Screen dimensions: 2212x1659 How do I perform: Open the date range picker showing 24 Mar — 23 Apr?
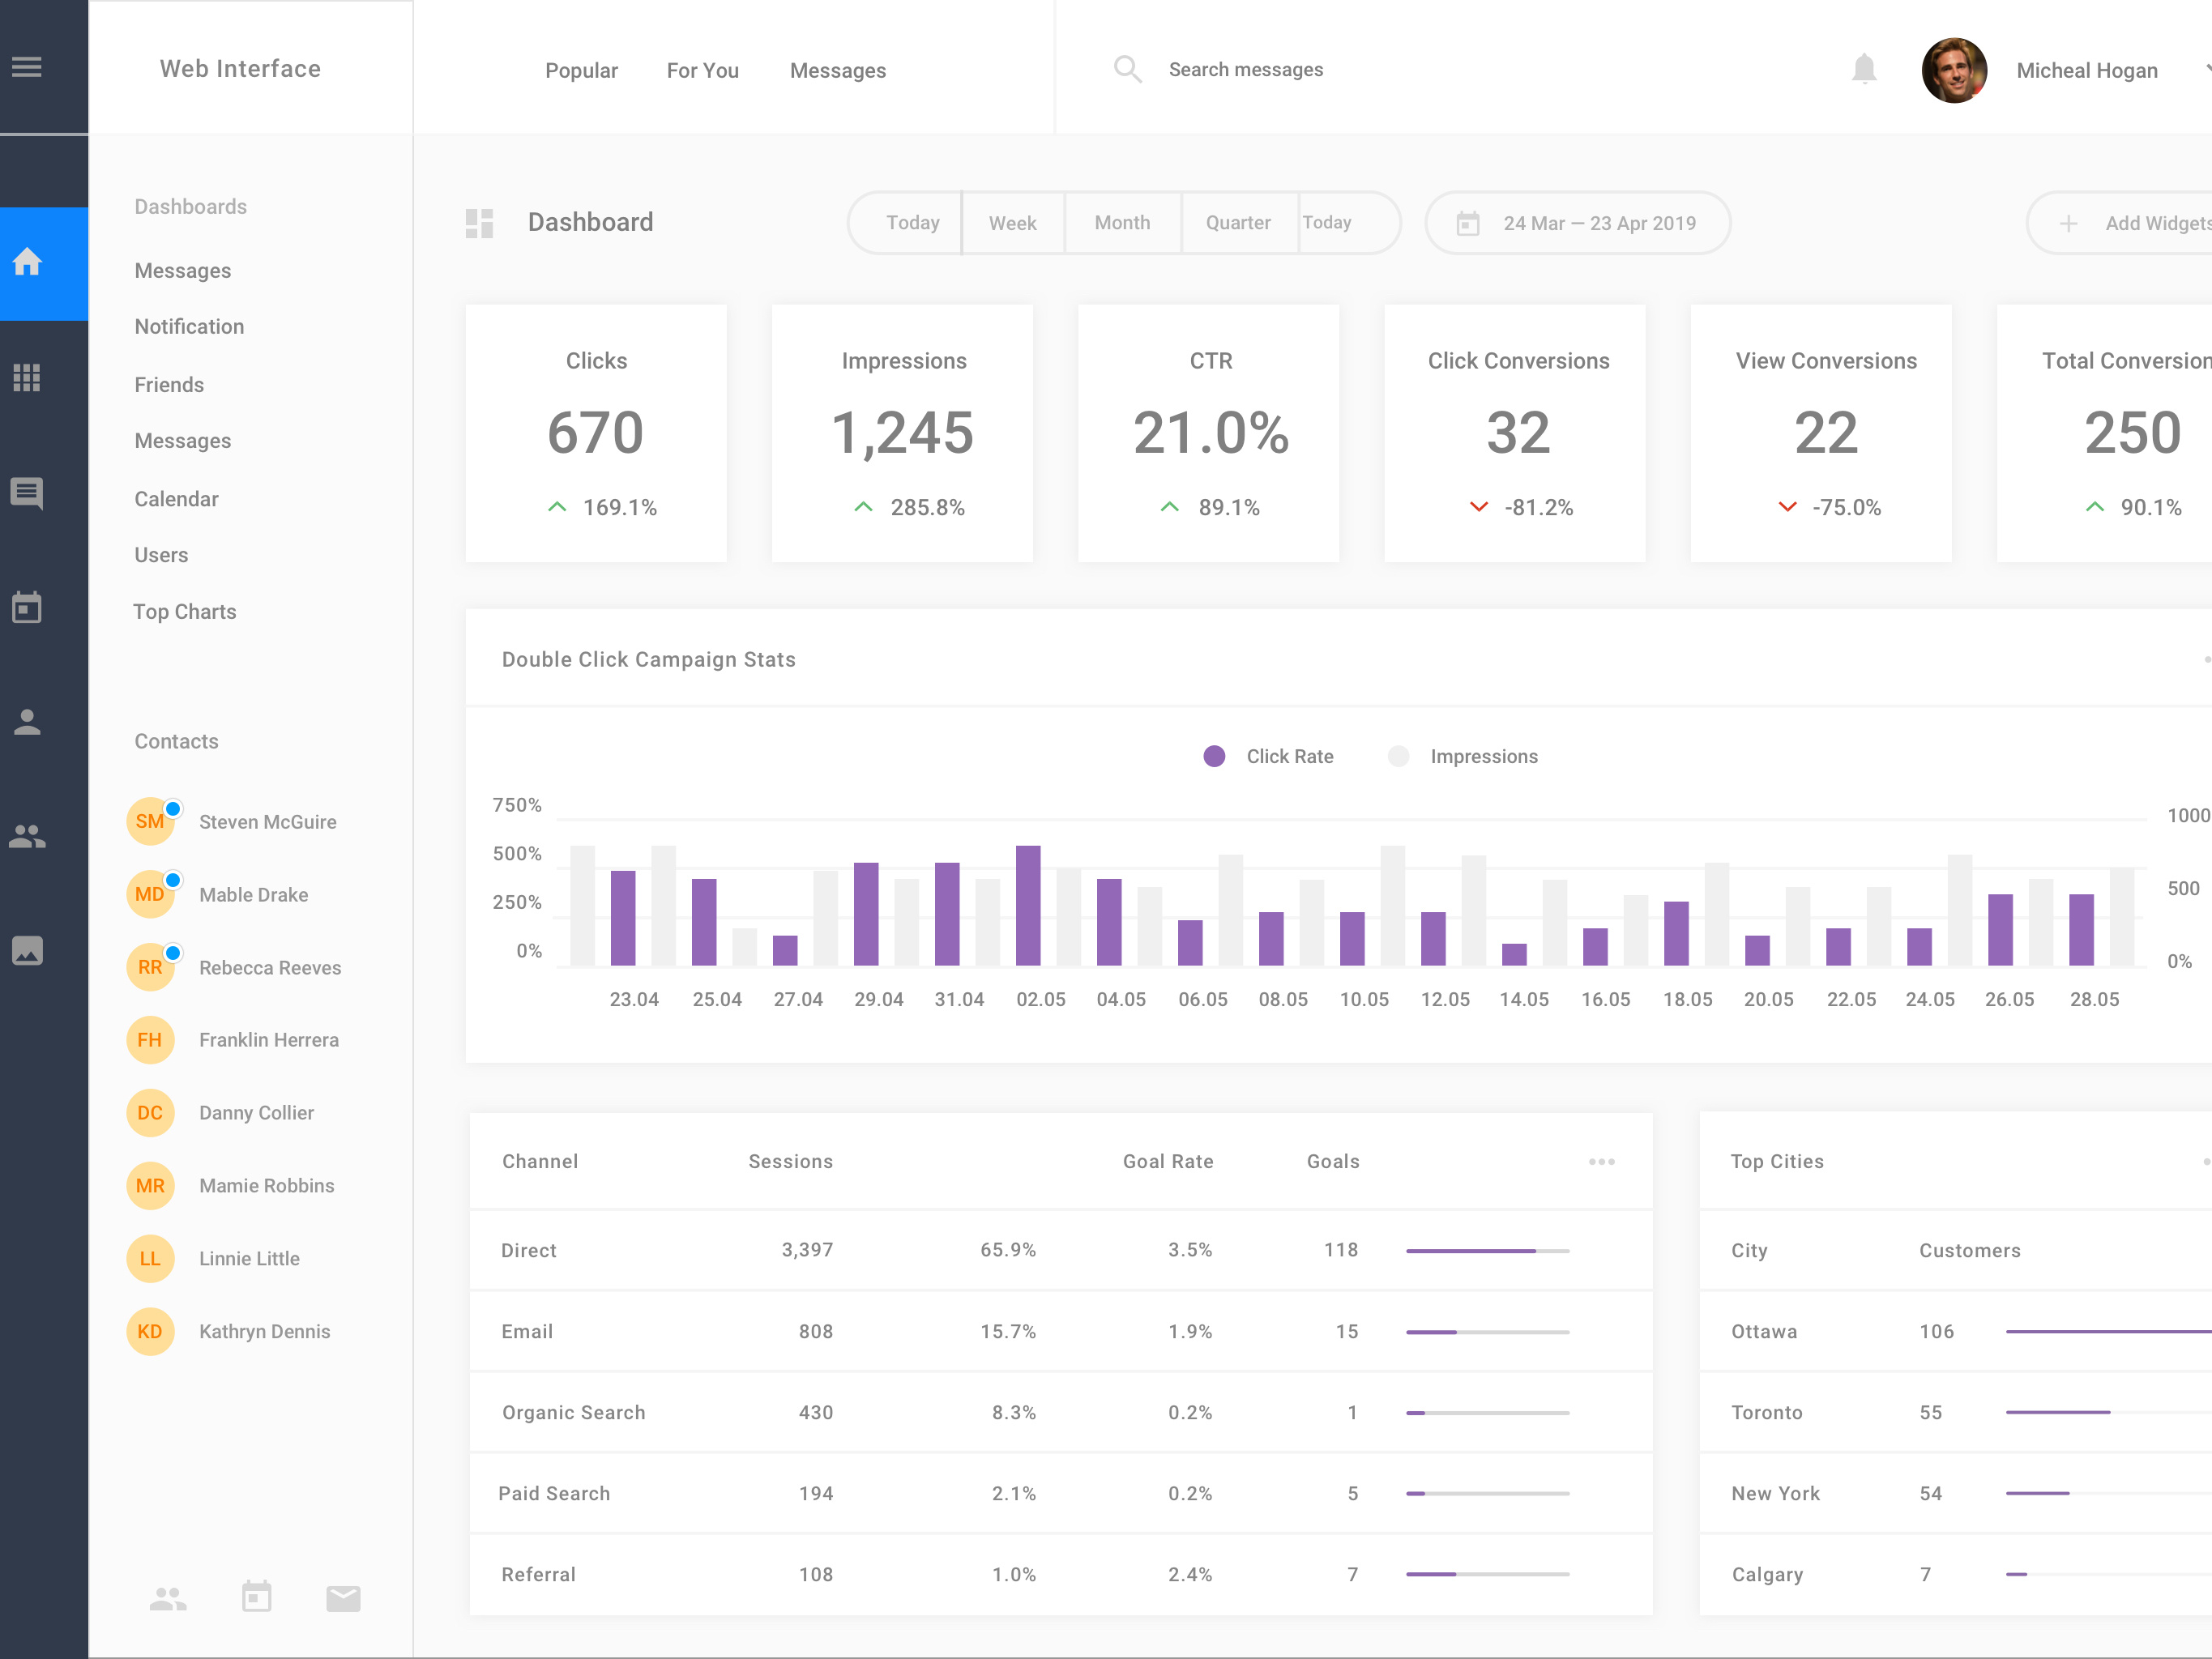click(1578, 223)
